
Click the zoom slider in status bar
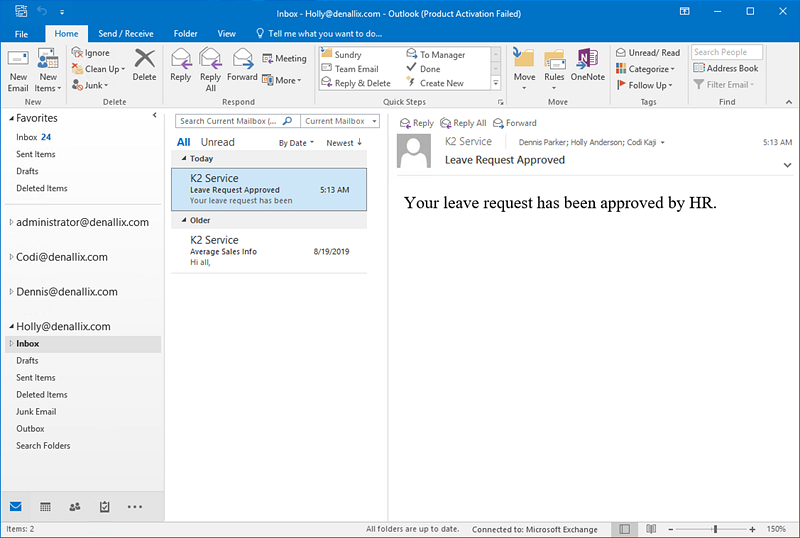tap(714, 529)
